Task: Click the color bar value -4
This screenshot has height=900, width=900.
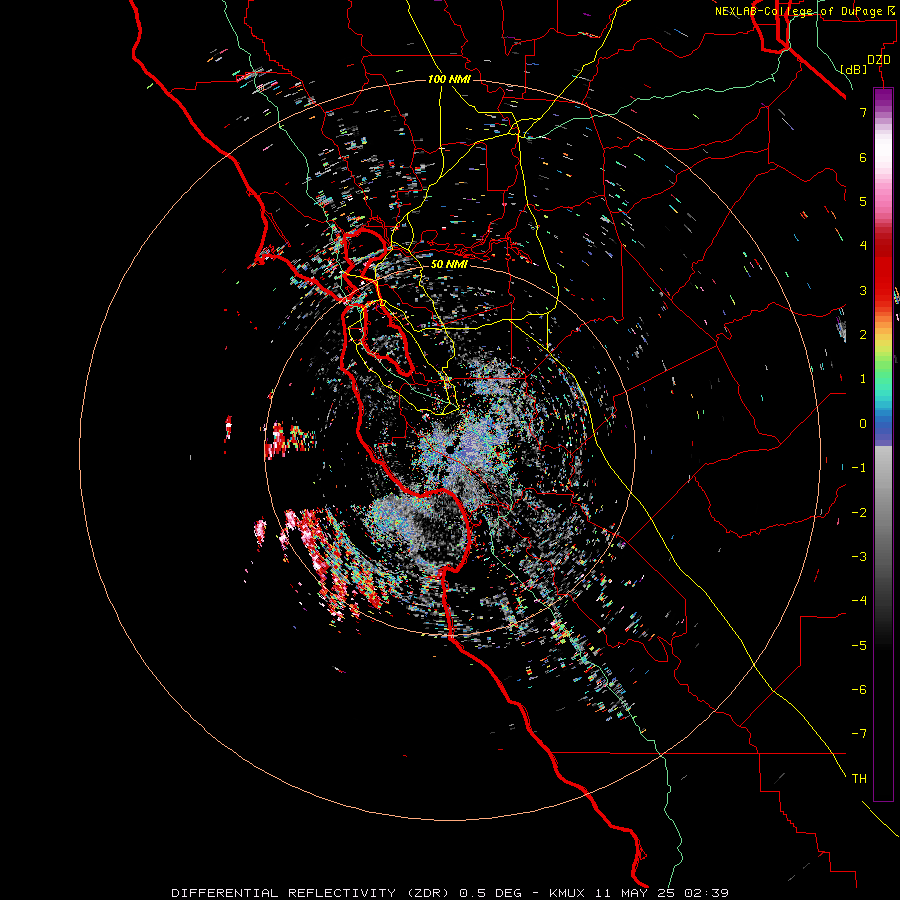Action: click(x=859, y=601)
